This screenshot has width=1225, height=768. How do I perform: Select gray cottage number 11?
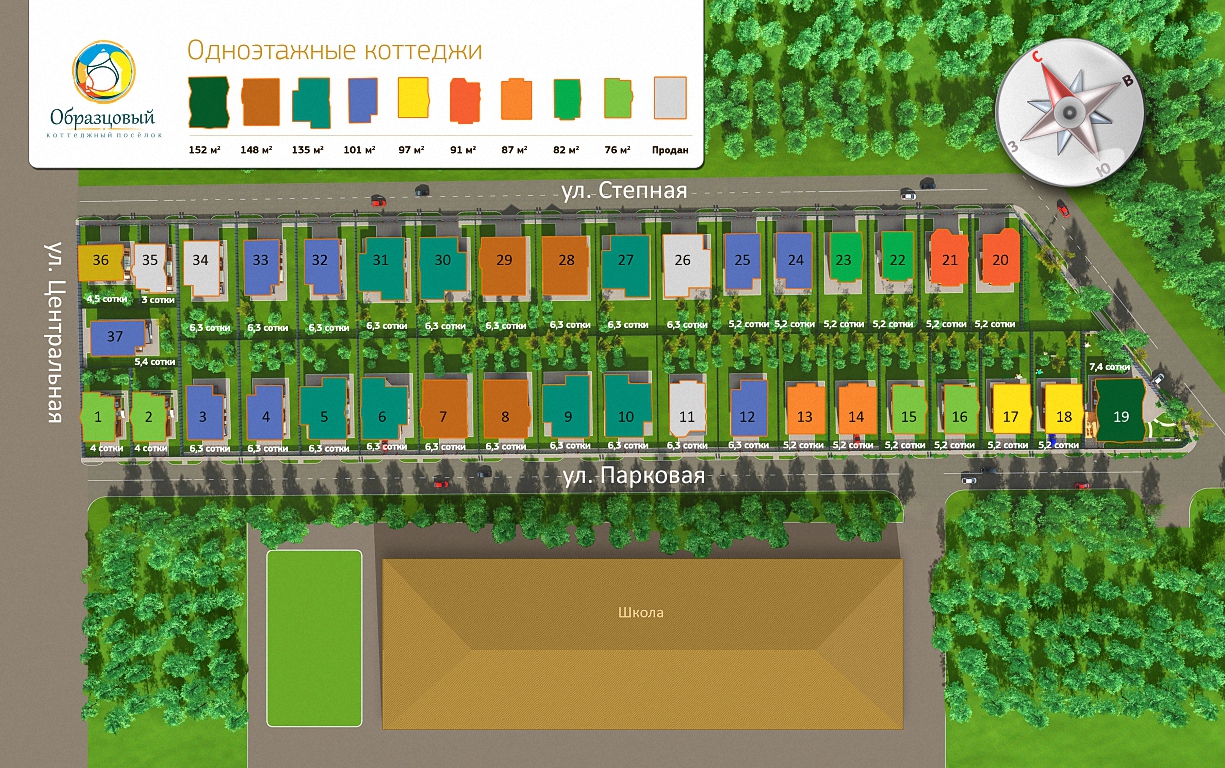coord(686,414)
